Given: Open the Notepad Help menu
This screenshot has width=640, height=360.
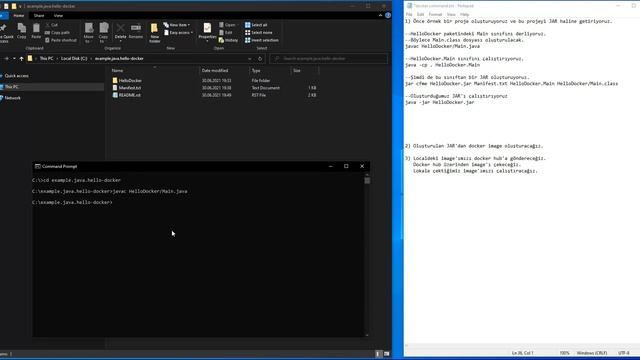Looking at the screenshot, I should coord(464,15).
